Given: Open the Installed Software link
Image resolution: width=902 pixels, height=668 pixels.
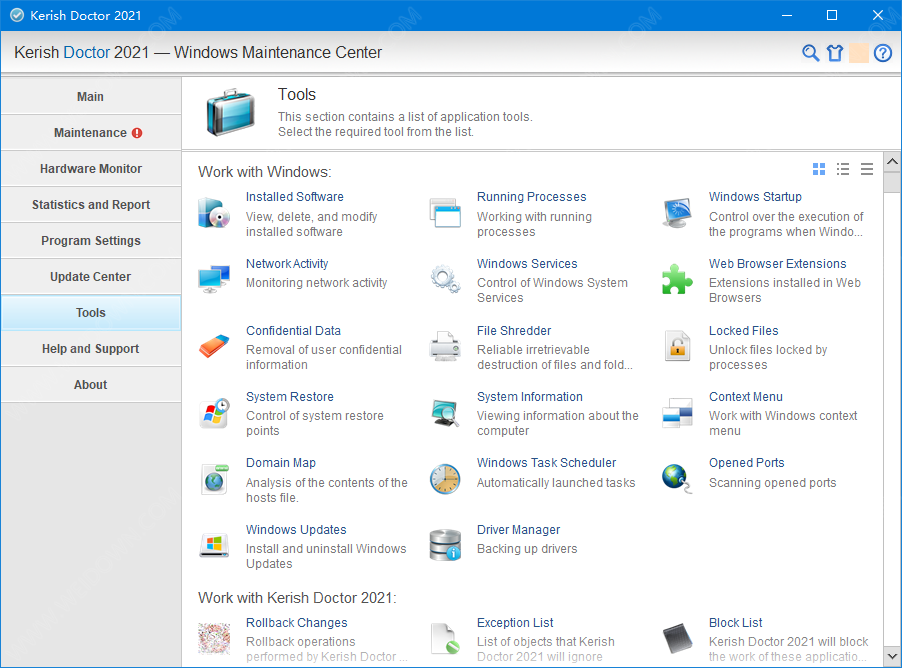Looking at the screenshot, I should tap(295, 197).
